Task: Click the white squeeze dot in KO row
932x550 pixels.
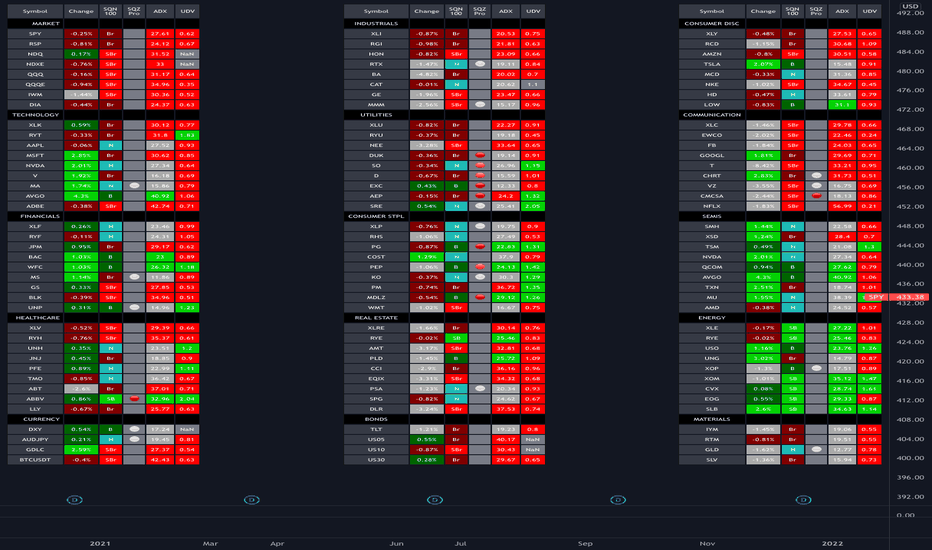Action: 480,276
